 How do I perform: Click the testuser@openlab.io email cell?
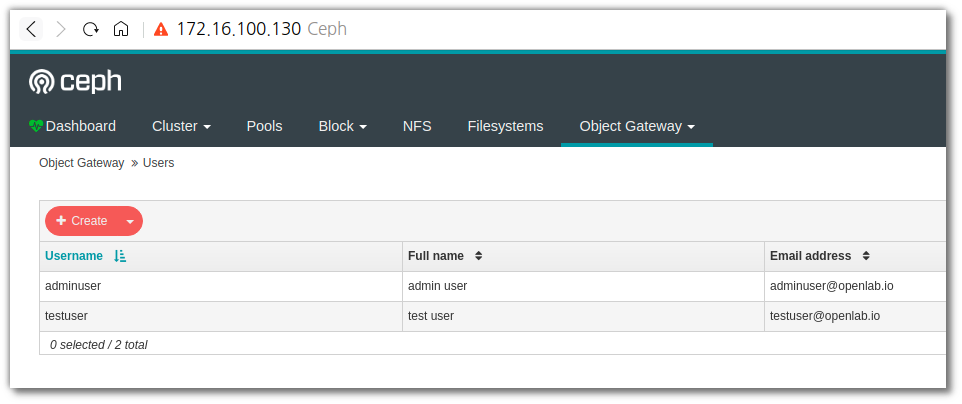[x=855, y=316]
